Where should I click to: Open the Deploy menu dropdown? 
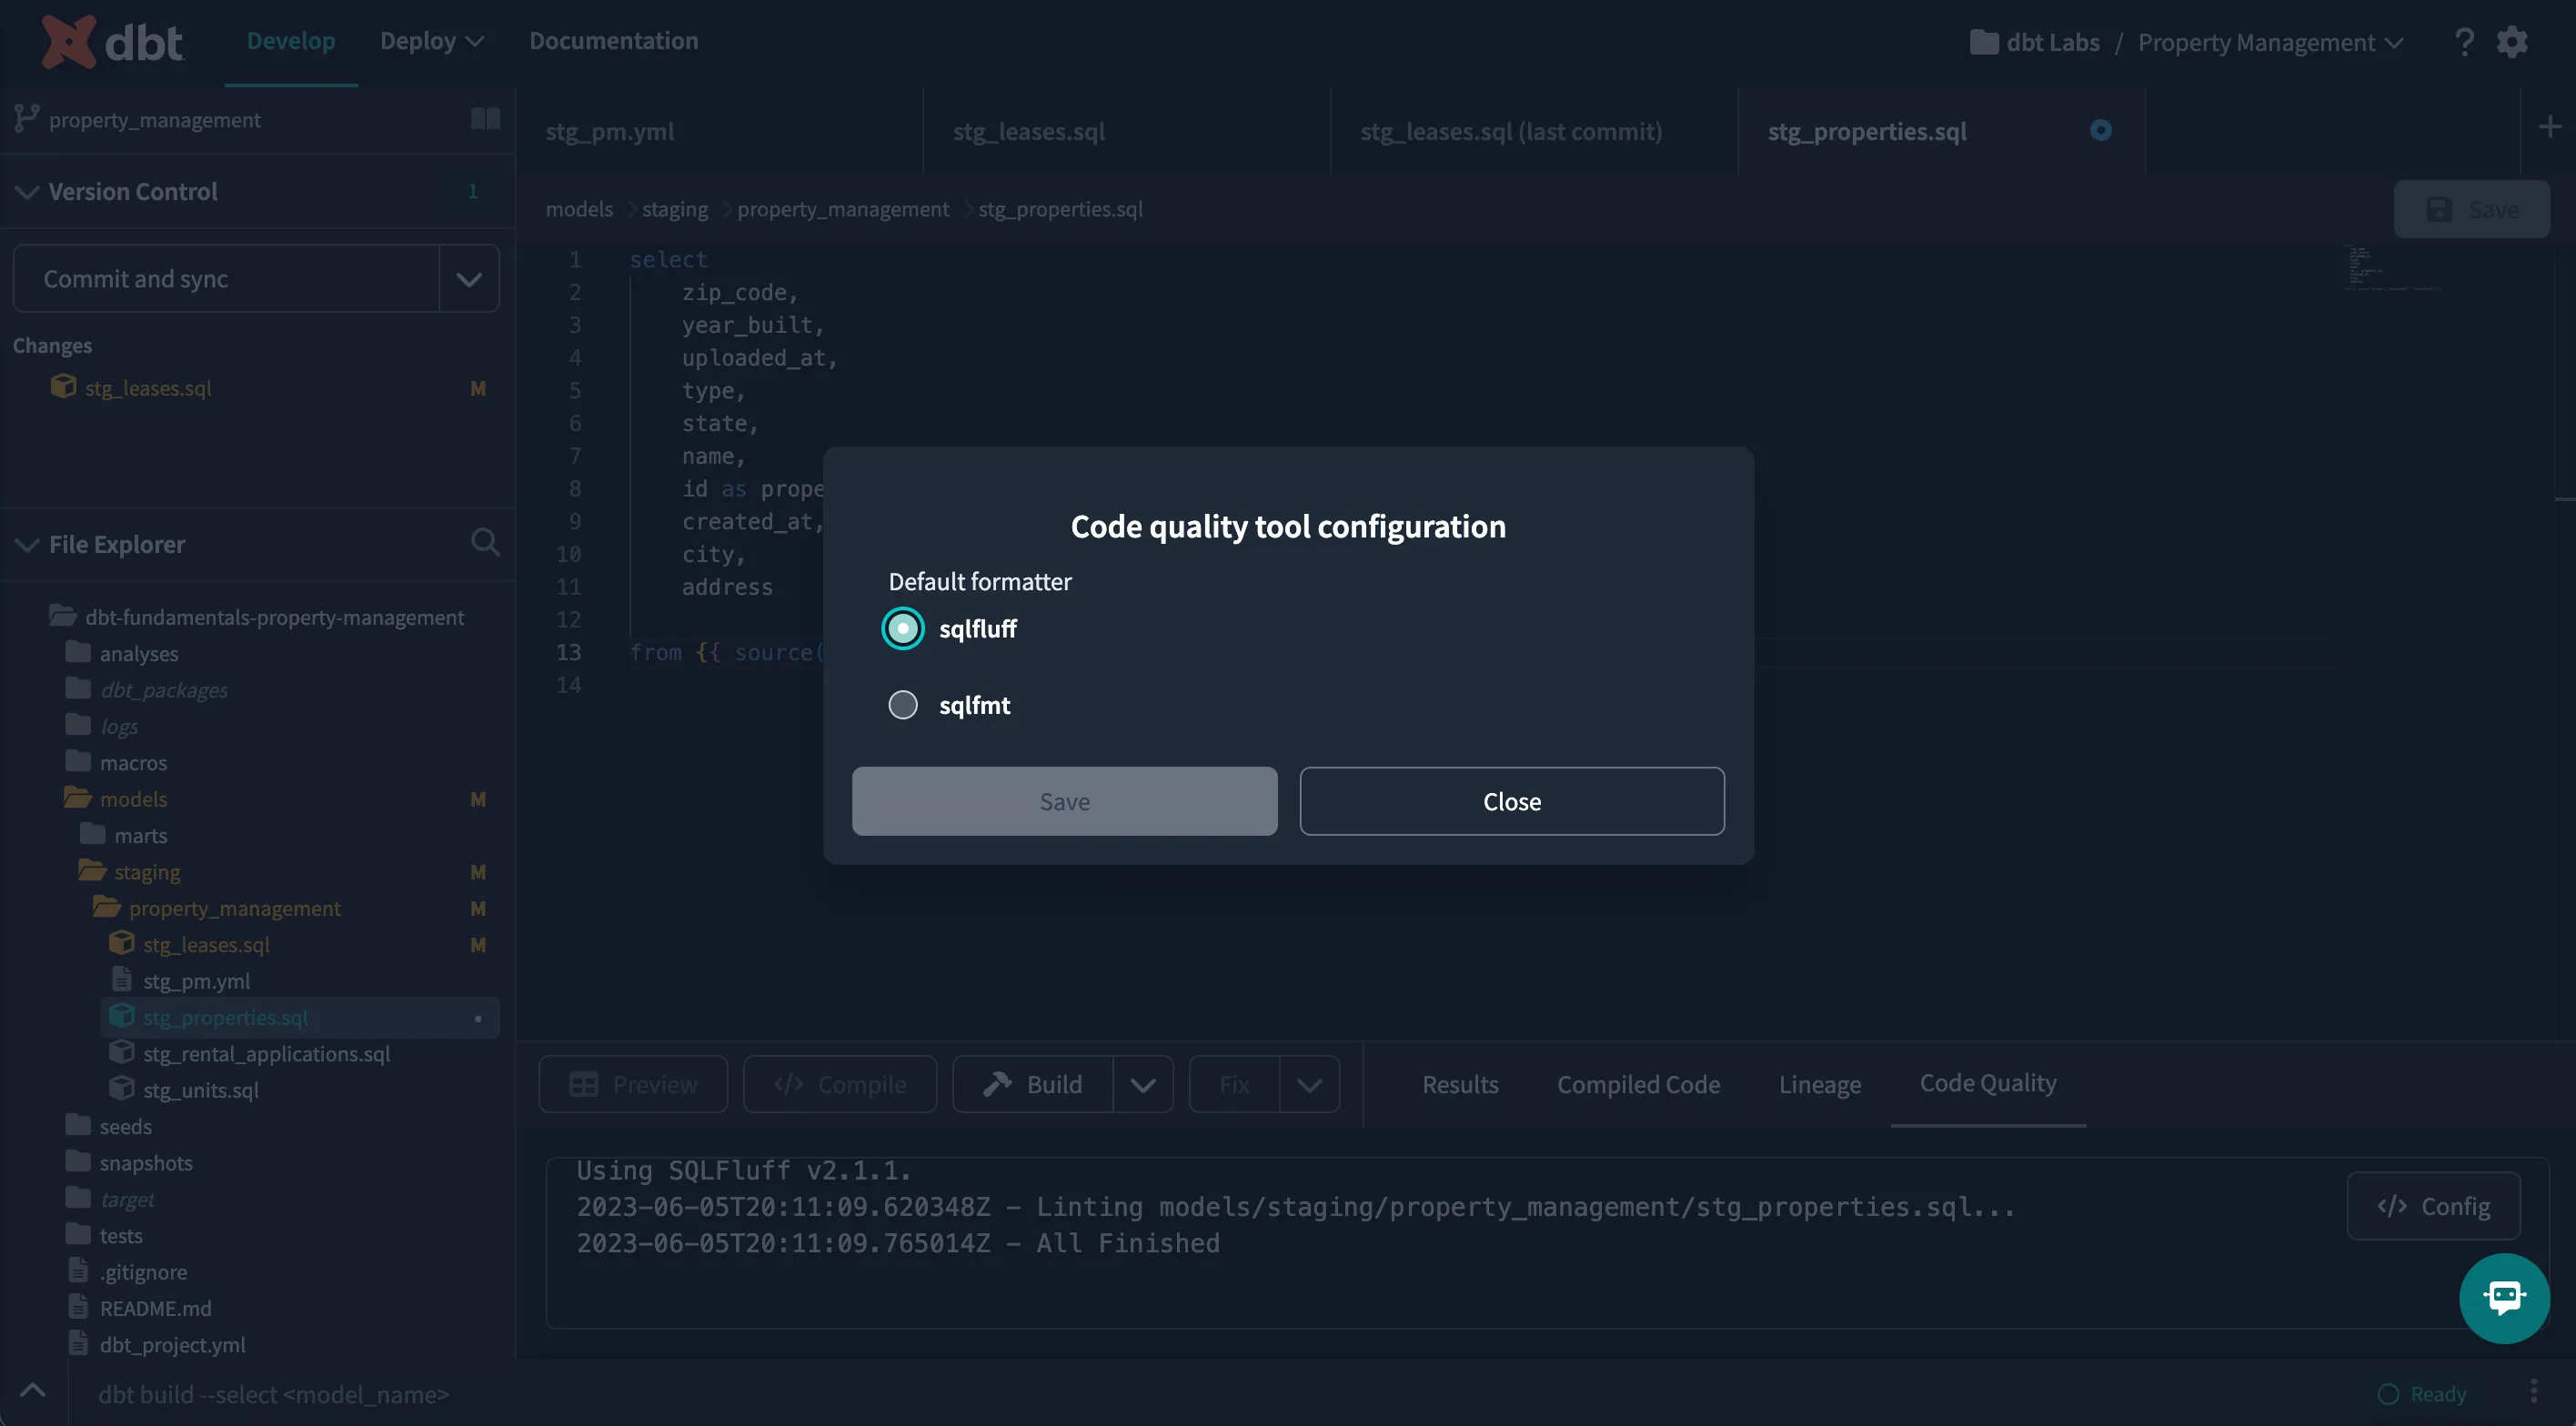pyautogui.click(x=431, y=41)
